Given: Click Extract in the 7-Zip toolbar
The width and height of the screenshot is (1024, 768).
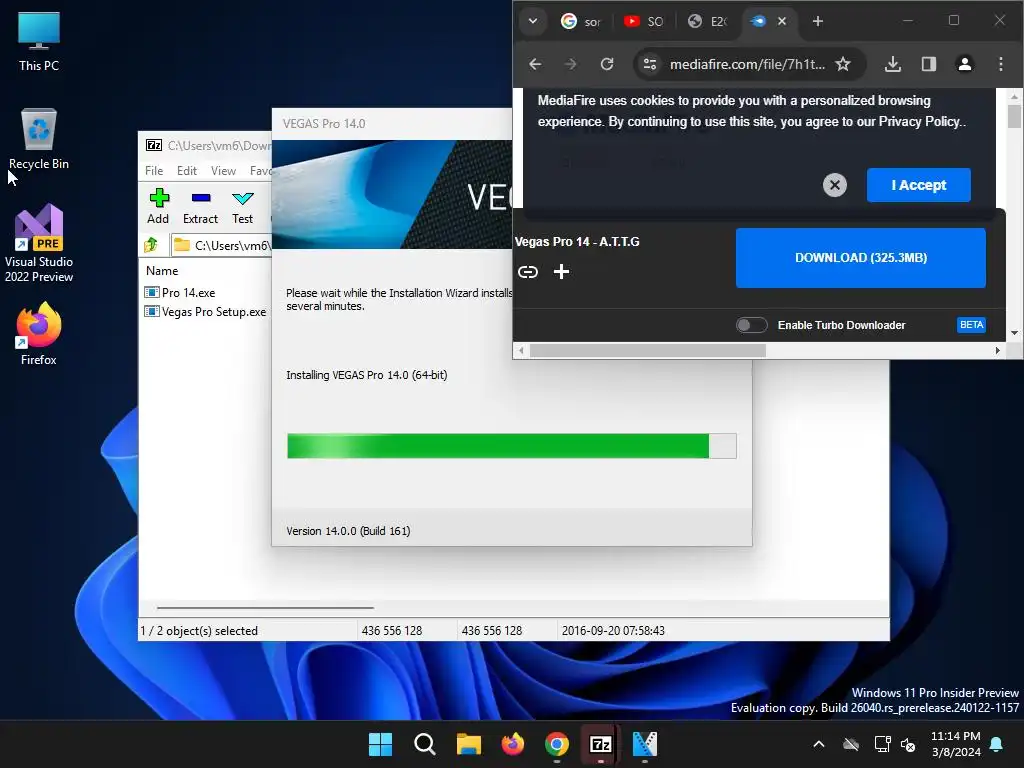Looking at the screenshot, I should point(200,206).
